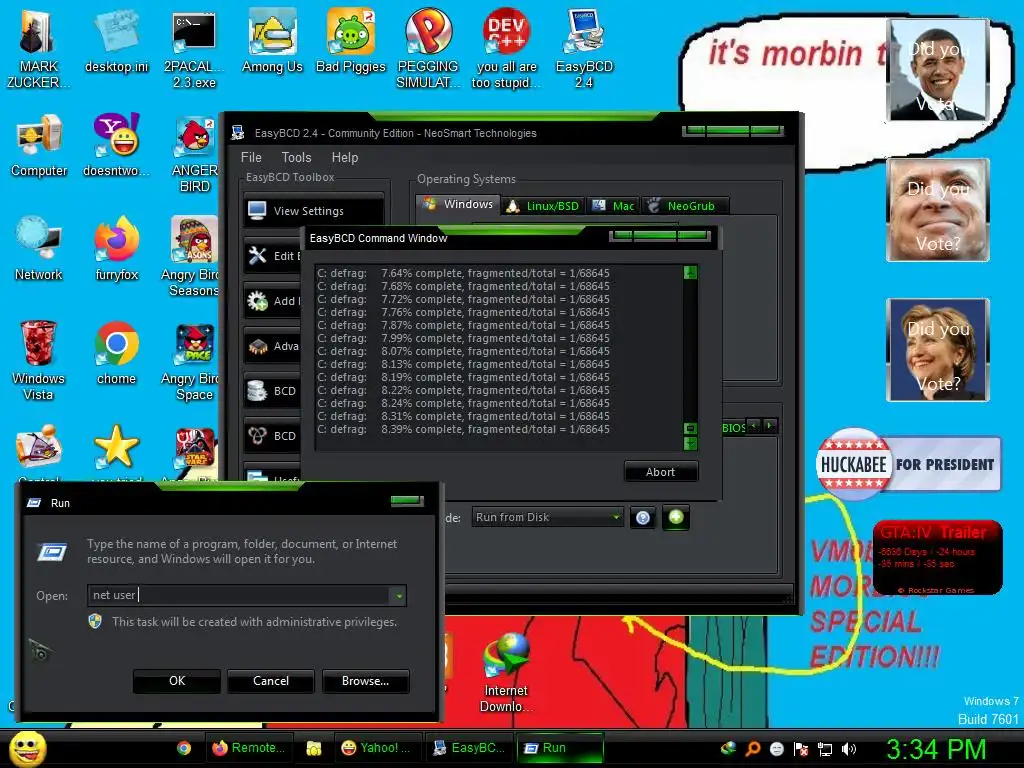The height and width of the screenshot is (768, 1024).
Task: Open the Windows Vista recycle bin icon
Action: [x=38, y=360]
